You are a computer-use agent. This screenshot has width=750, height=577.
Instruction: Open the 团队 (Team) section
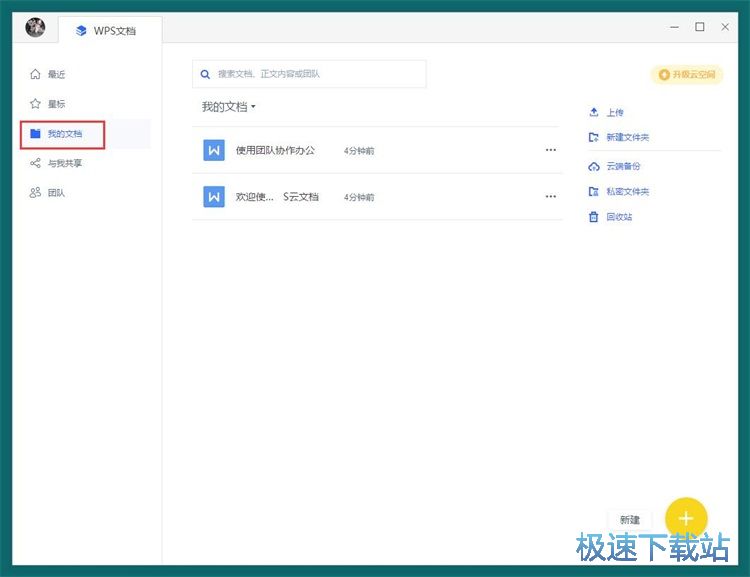(56, 193)
